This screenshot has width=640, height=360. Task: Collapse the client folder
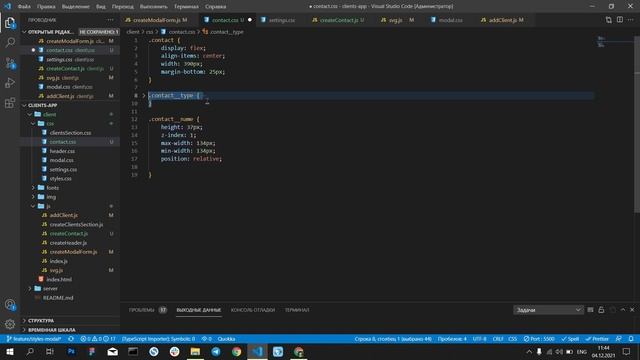30,114
